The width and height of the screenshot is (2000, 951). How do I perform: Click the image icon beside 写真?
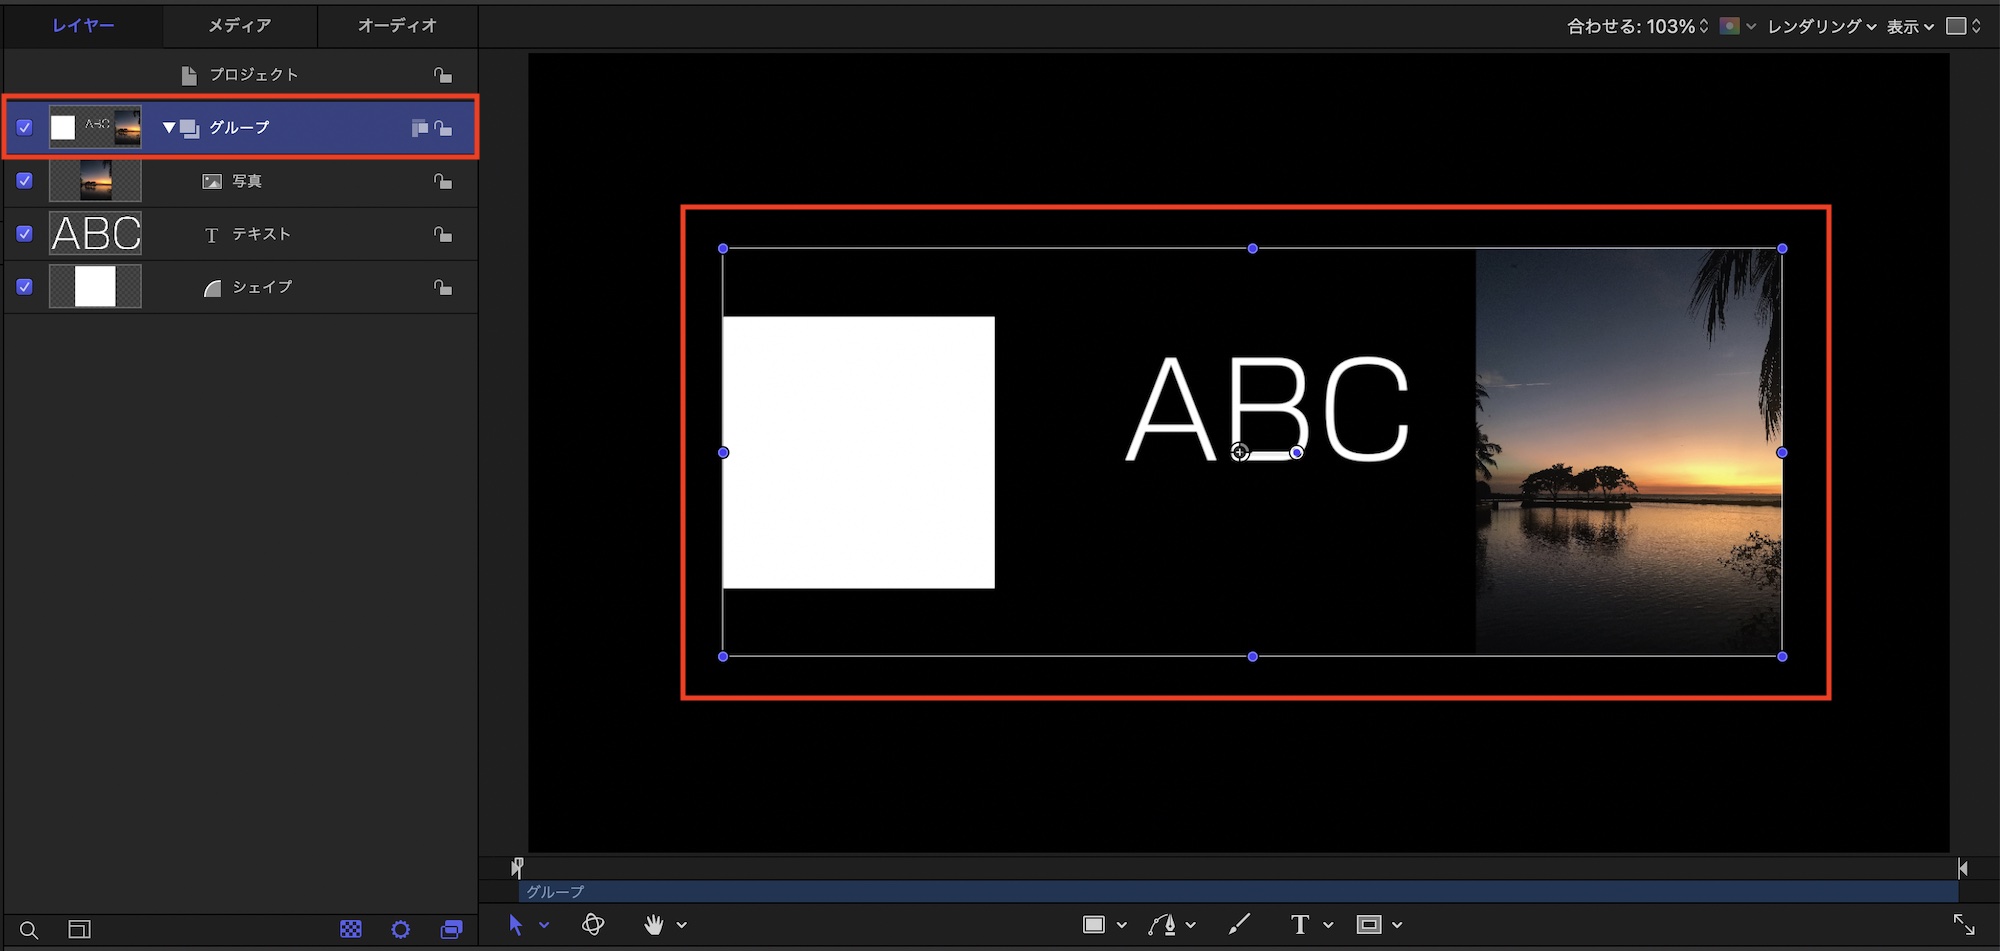click(x=212, y=181)
